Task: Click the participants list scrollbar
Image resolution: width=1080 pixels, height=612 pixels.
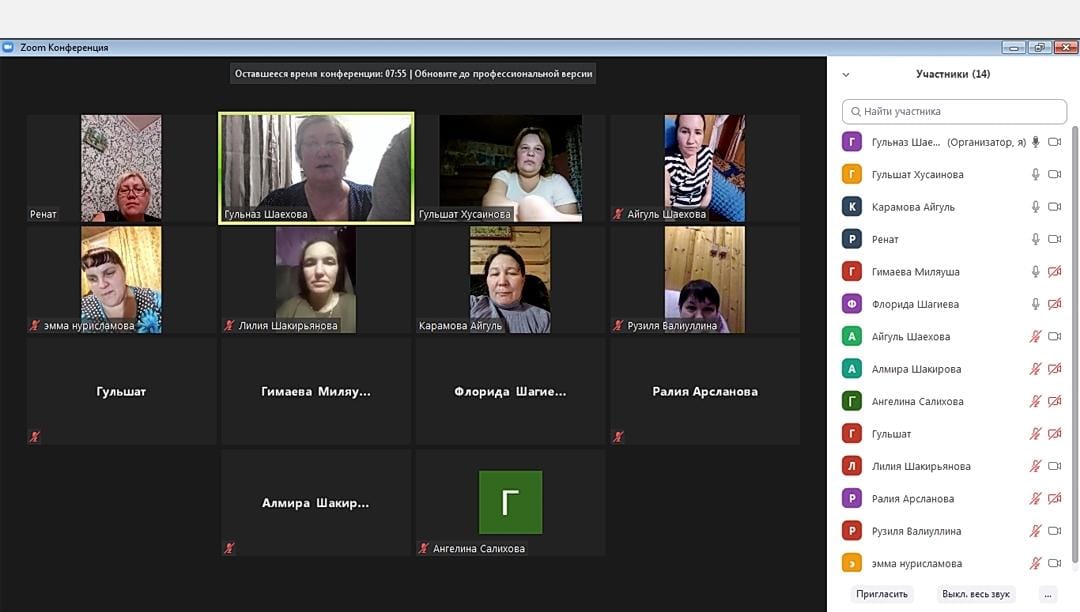Action: pos(1075,340)
